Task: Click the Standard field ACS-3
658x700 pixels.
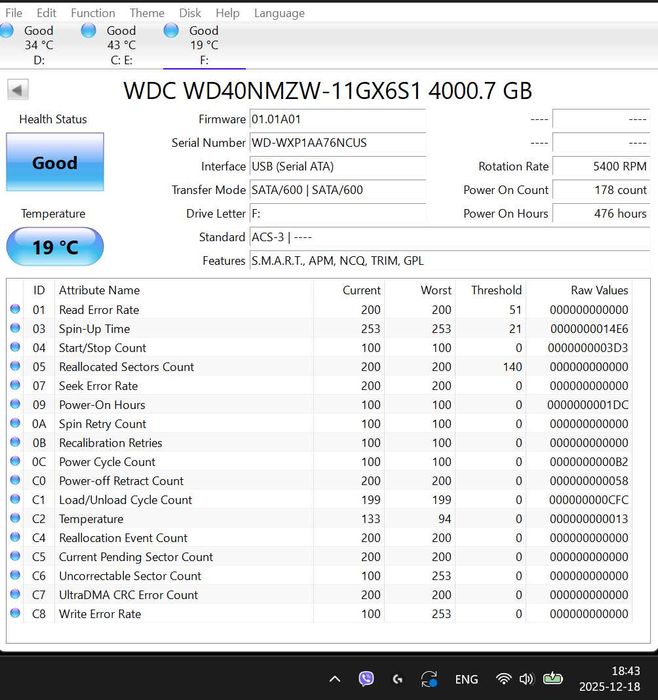Action: pyautogui.click(x=450, y=237)
